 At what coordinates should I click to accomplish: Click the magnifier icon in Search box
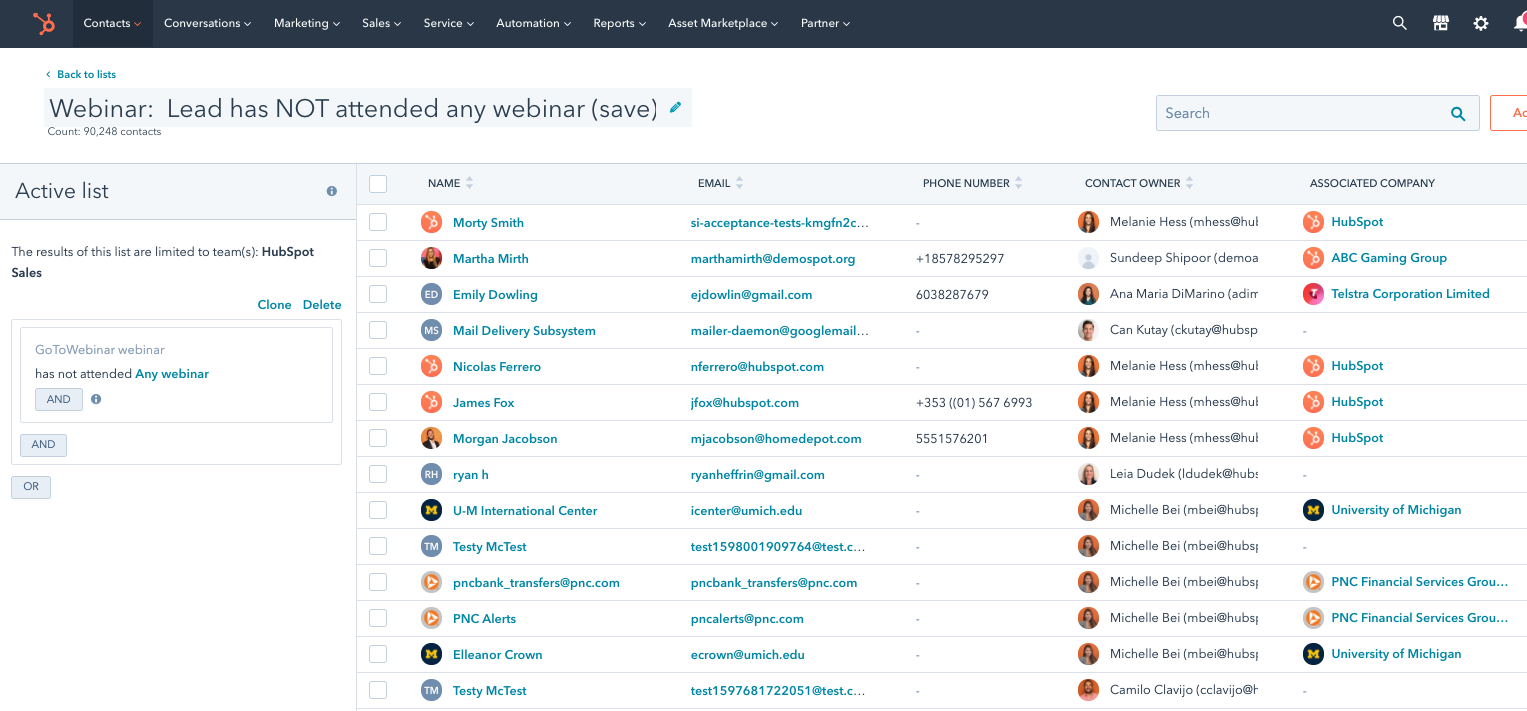1458,114
